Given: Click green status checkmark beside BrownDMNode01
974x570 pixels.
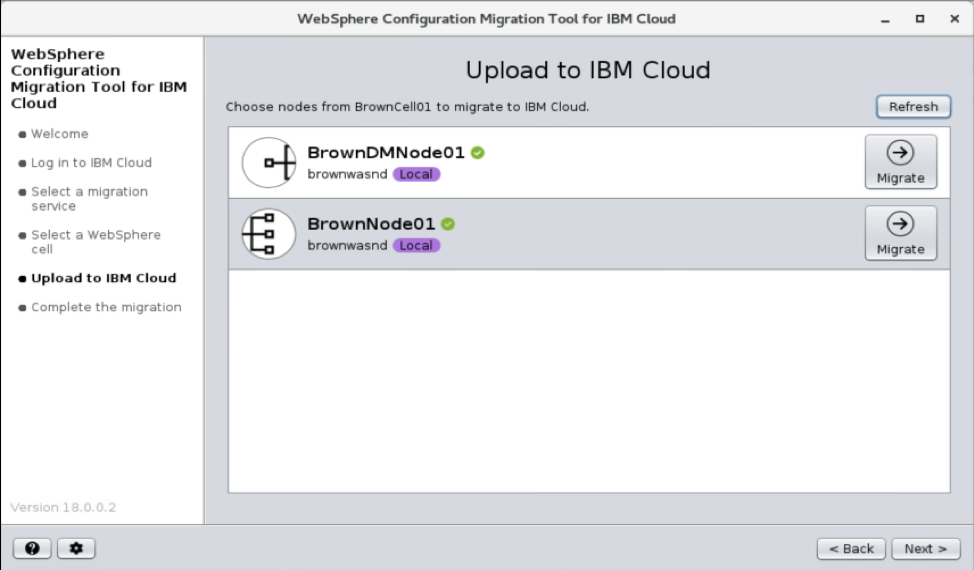Looking at the screenshot, I should pyautogui.click(x=478, y=153).
